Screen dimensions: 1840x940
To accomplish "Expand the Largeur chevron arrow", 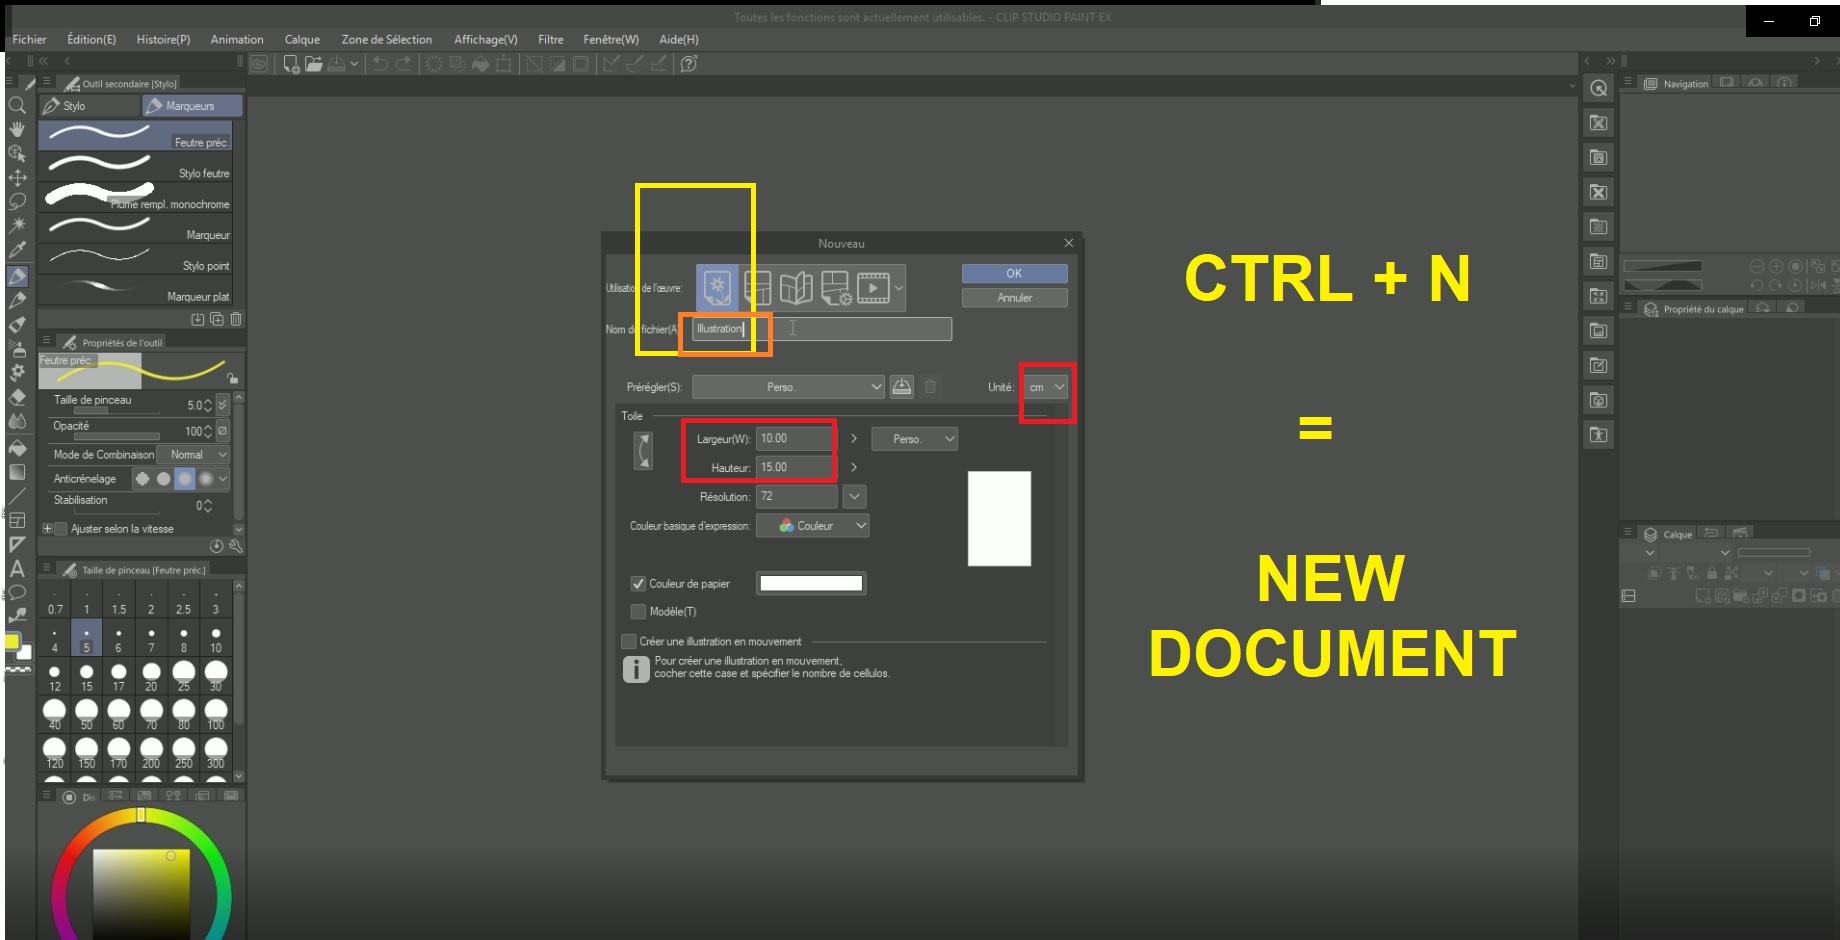I will [853, 438].
